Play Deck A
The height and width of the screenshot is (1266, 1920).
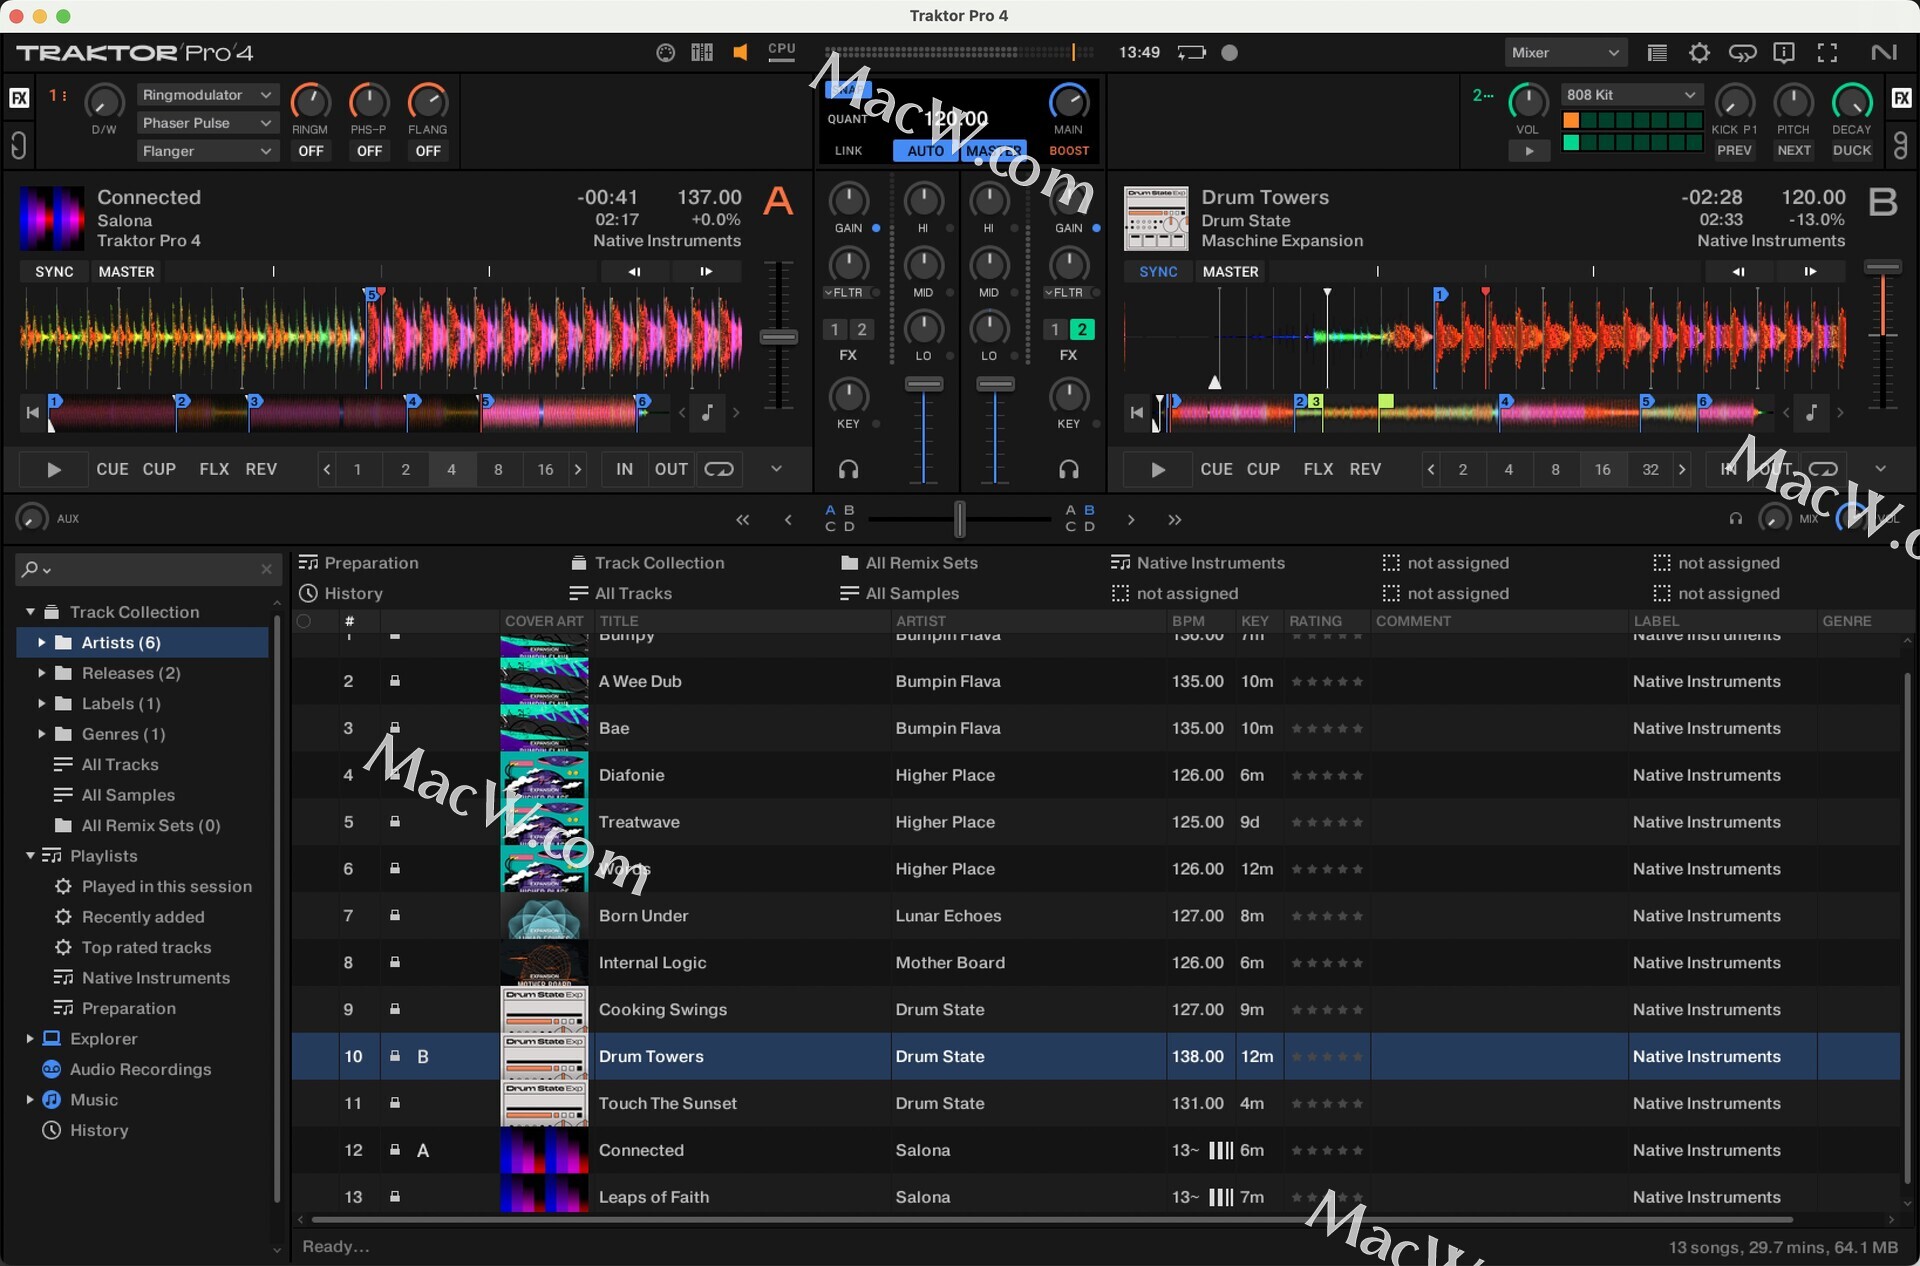(53, 469)
